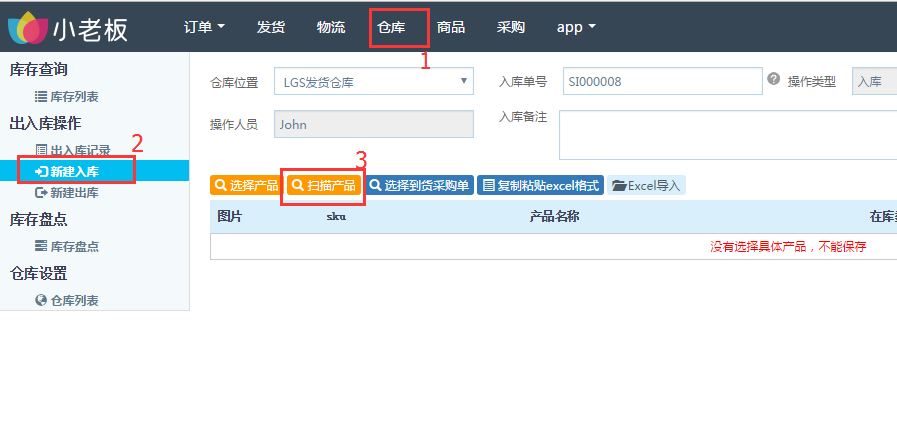Click the 复制粘贴excel格式 button
The height and width of the screenshot is (442, 897).
coord(540,186)
